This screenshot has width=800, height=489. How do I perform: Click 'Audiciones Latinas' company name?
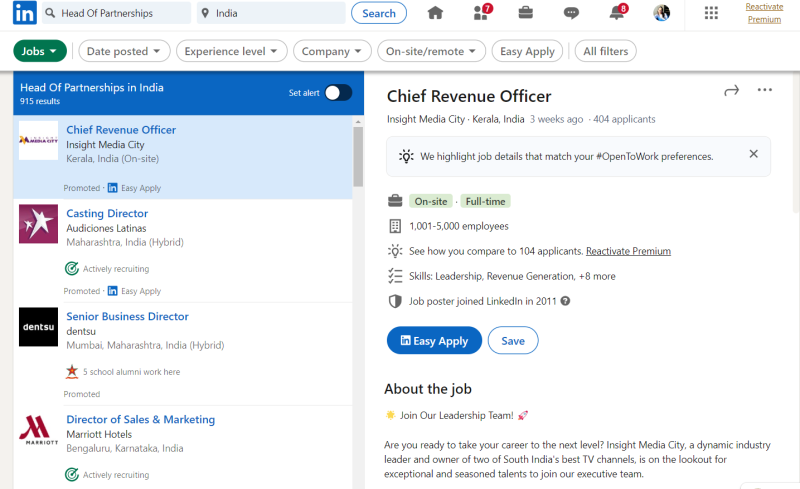click(106, 228)
